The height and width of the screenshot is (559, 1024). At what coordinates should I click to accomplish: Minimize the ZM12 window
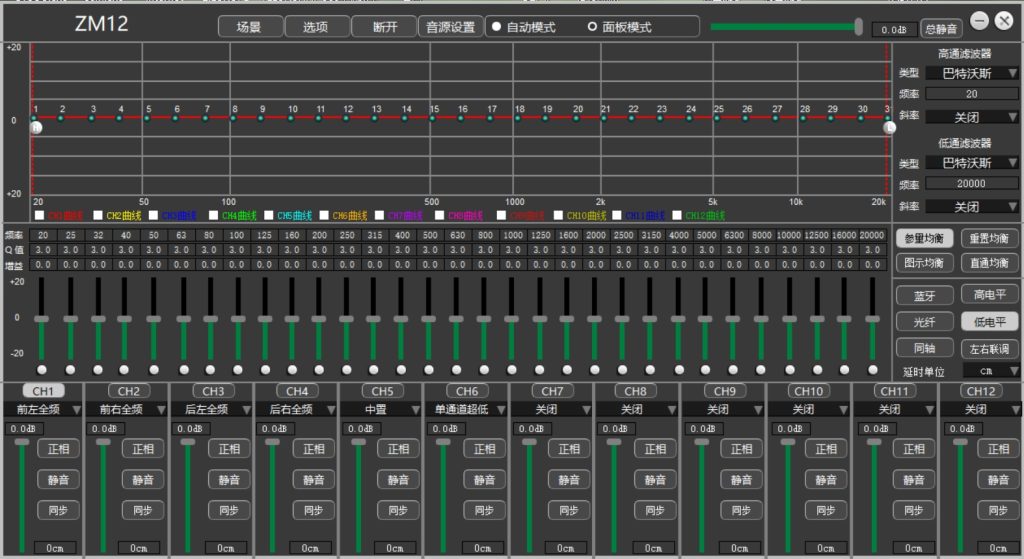(x=979, y=21)
